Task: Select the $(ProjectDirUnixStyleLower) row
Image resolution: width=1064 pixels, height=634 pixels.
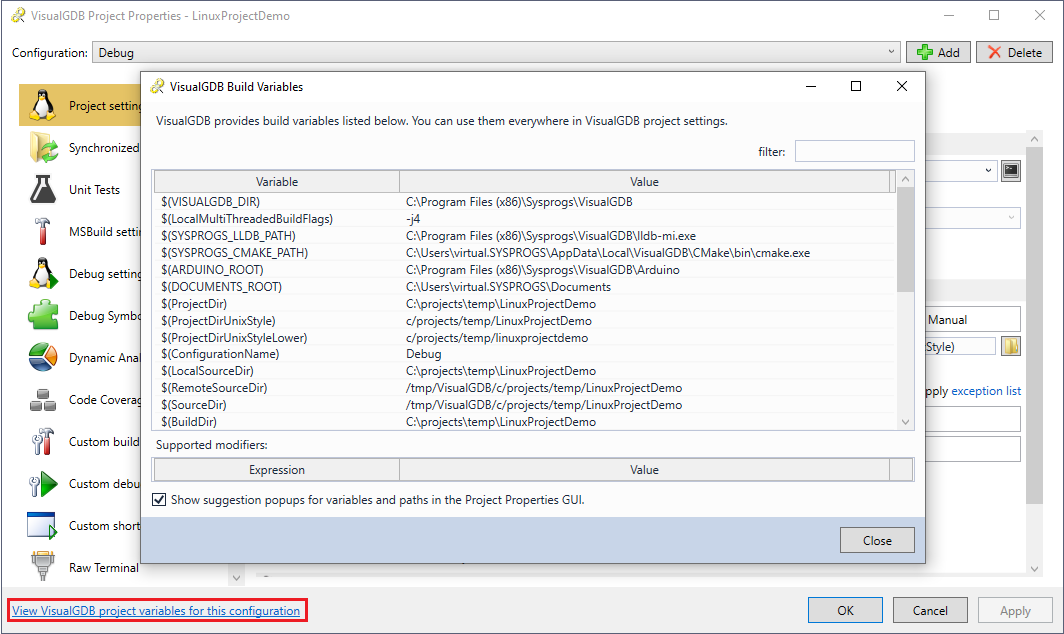Action: 525,337
